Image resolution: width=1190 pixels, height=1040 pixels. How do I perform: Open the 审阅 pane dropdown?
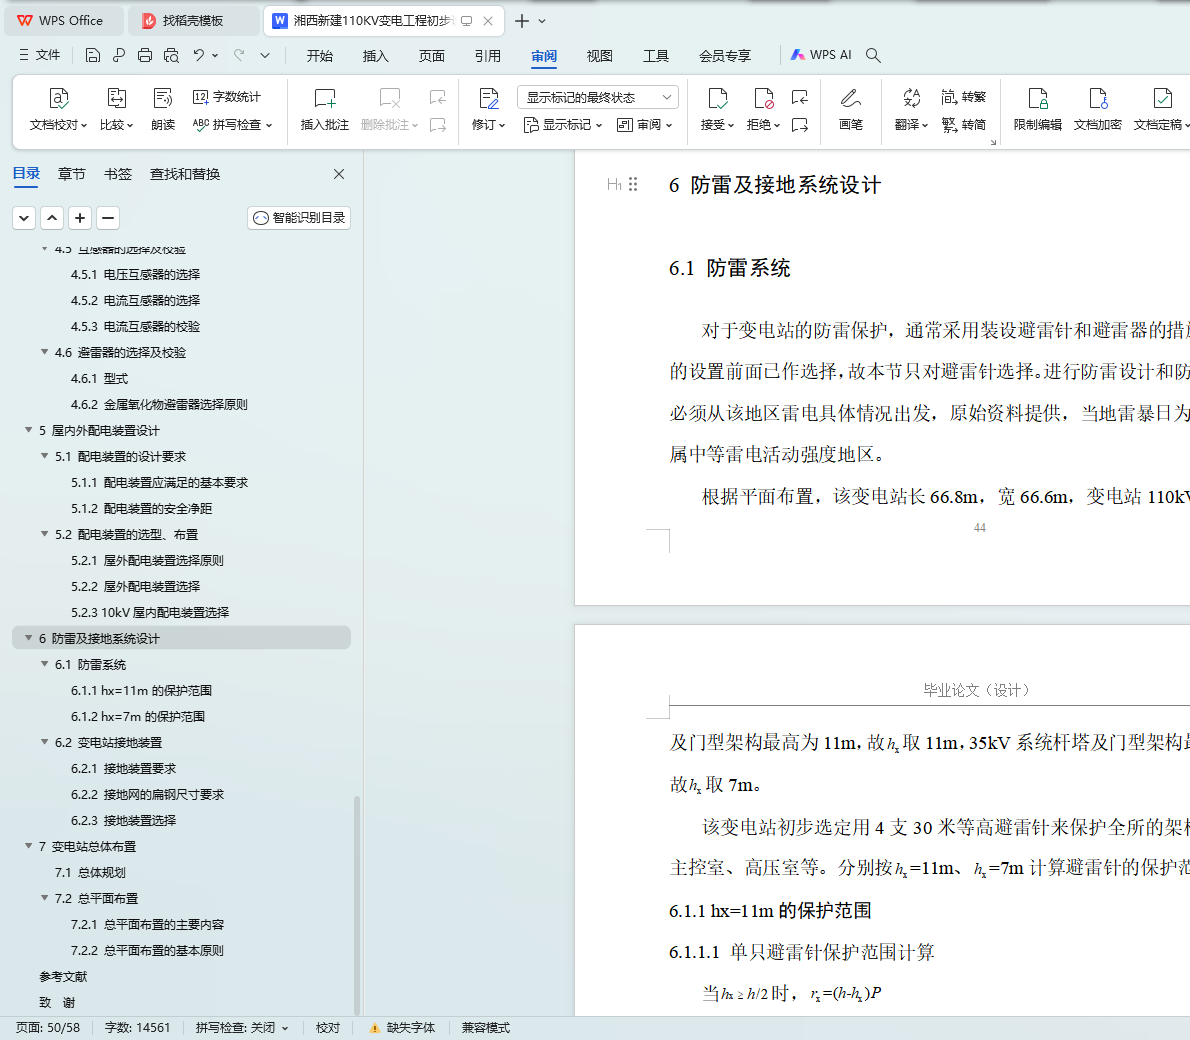tap(644, 124)
